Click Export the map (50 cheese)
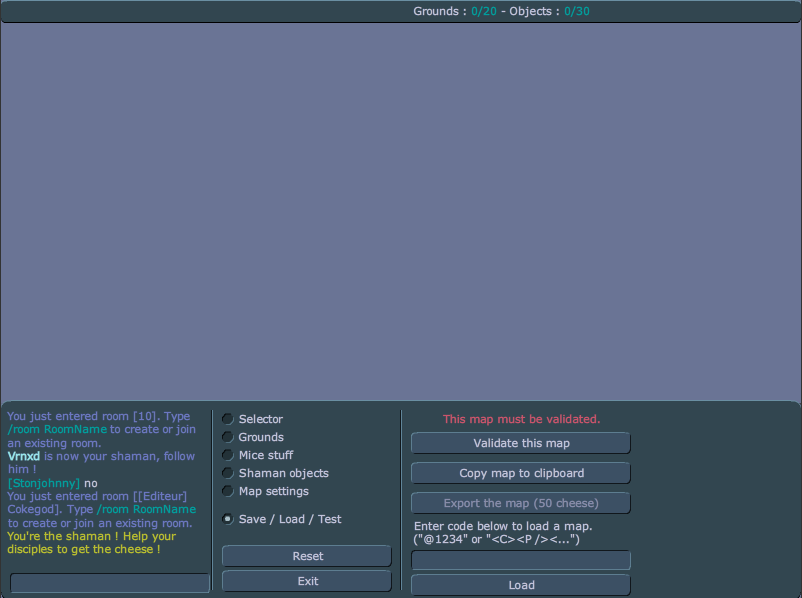Image resolution: width=802 pixels, height=598 pixels. [520, 503]
